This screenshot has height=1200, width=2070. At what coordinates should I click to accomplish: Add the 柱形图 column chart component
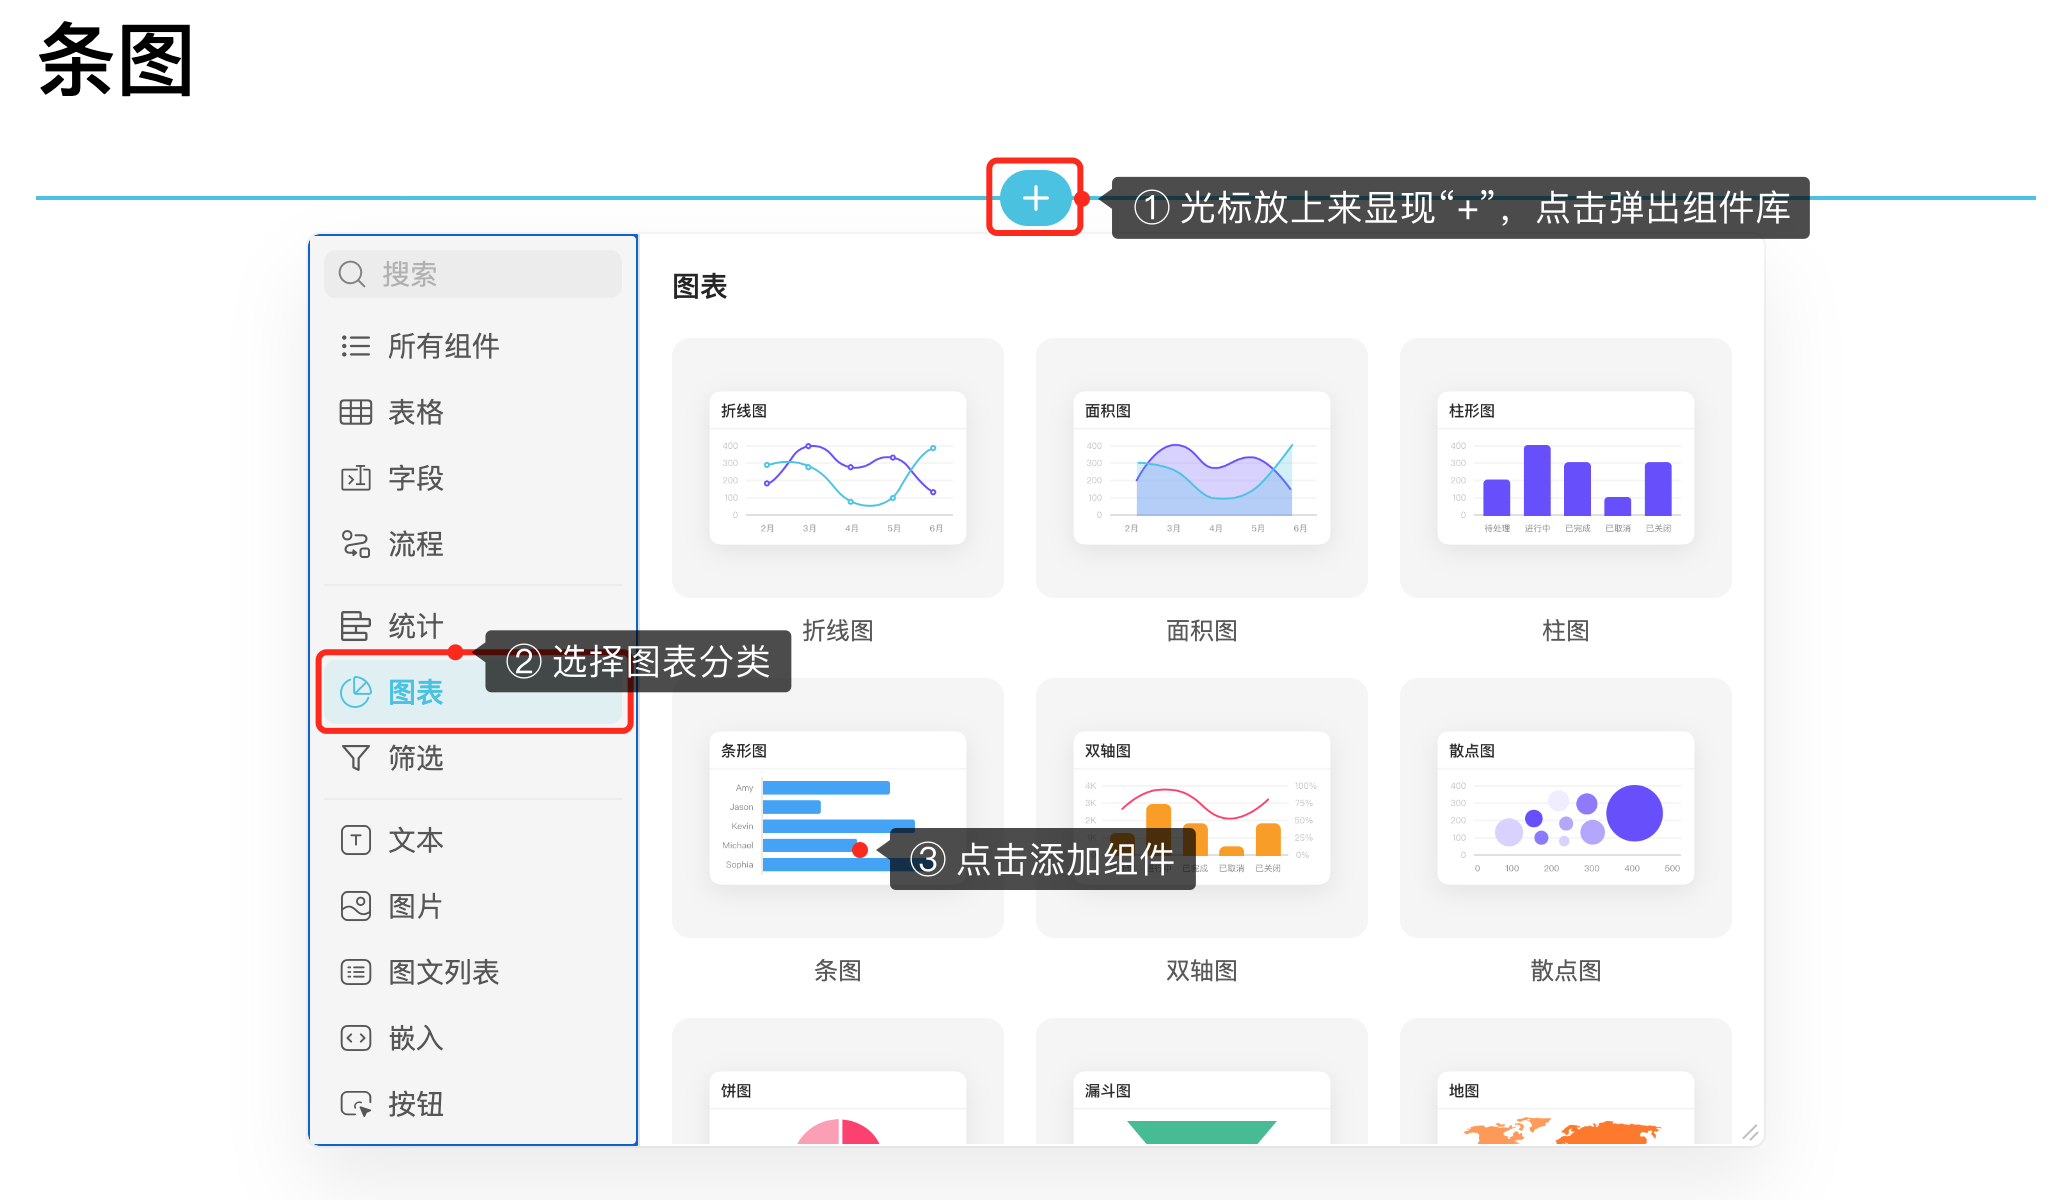coord(1566,468)
